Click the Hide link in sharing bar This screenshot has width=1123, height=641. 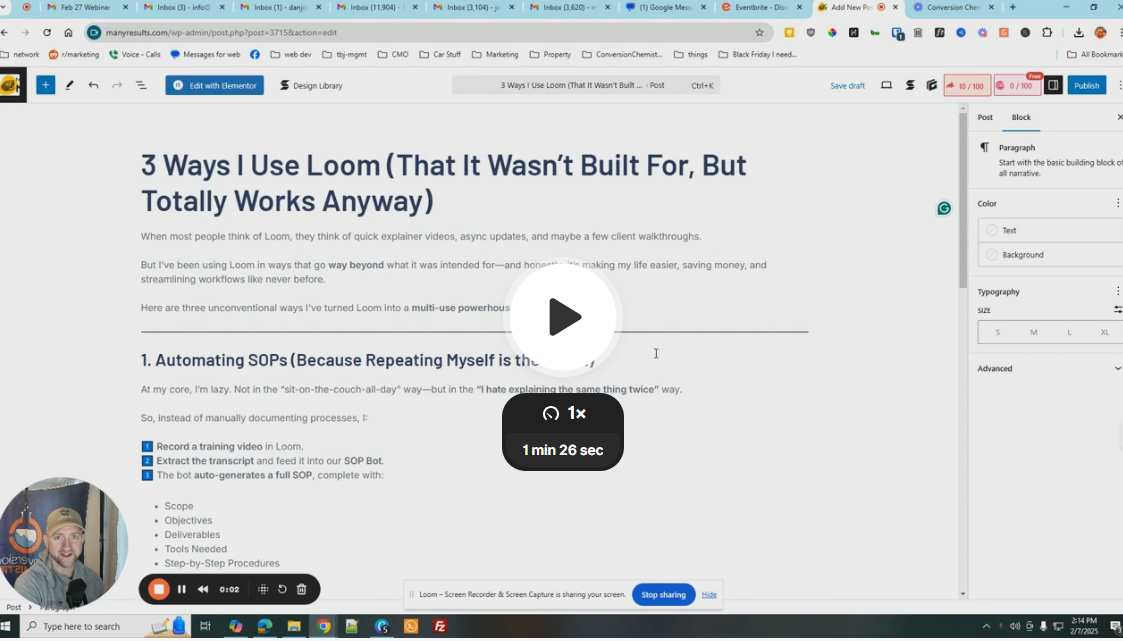709,594
